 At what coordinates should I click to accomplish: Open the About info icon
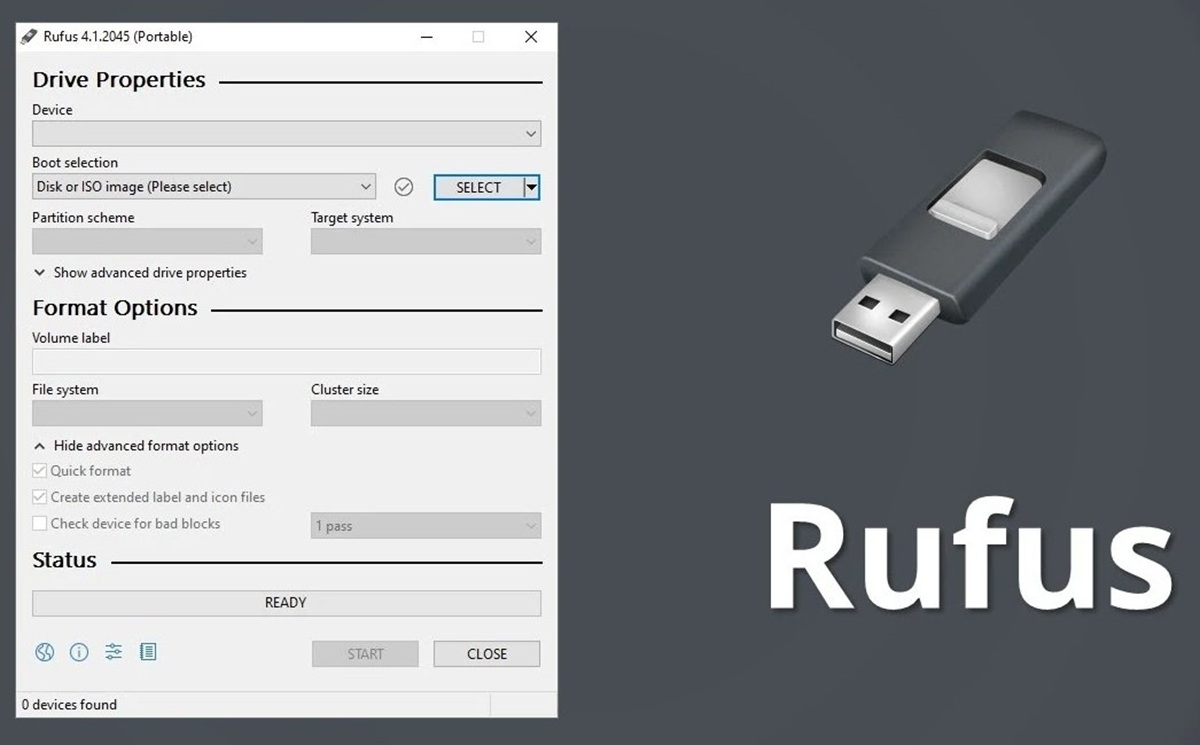click(x=79, y=653)
